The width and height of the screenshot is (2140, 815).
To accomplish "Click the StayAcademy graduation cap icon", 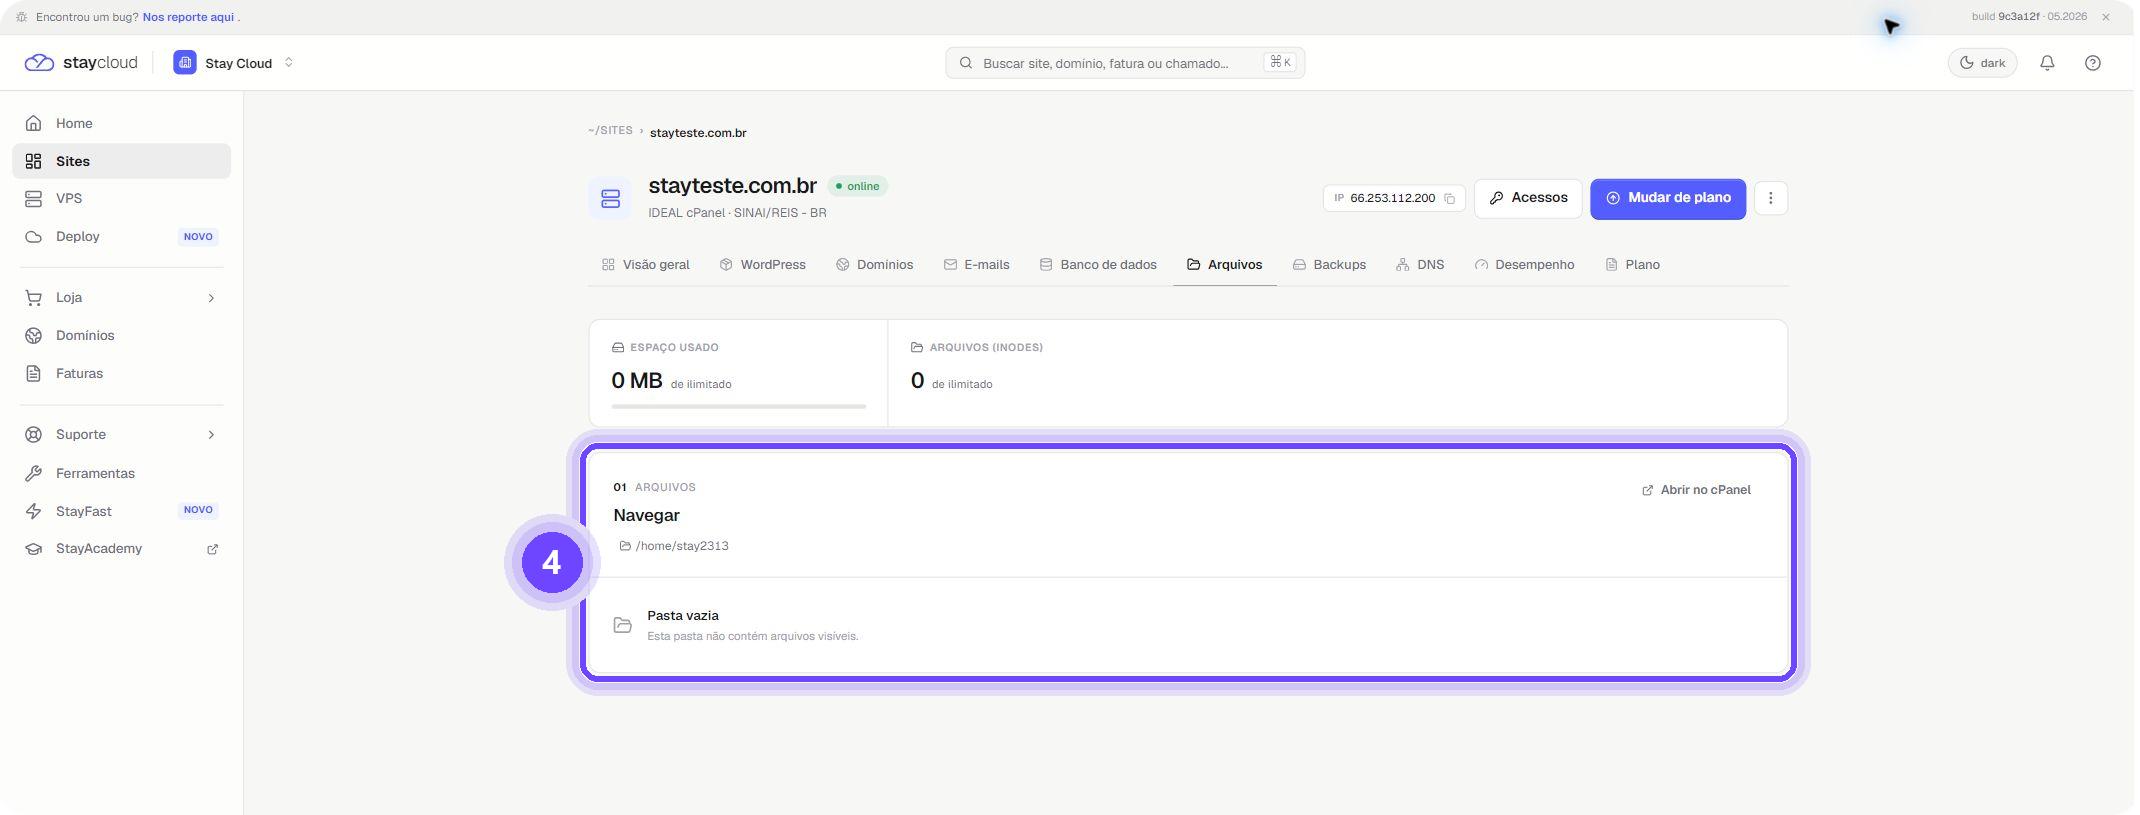I will (x=33, y=549).
